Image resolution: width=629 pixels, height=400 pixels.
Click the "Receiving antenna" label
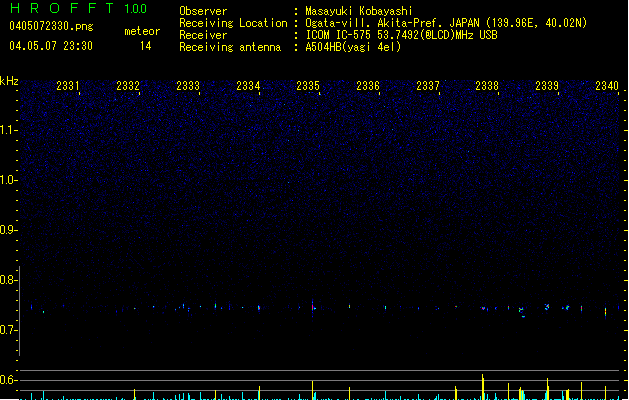(x=230, y=47)
